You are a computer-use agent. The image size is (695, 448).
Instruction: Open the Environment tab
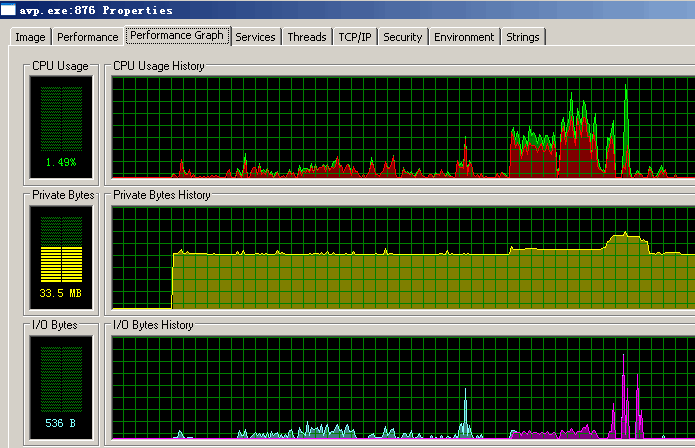(464, 37)
